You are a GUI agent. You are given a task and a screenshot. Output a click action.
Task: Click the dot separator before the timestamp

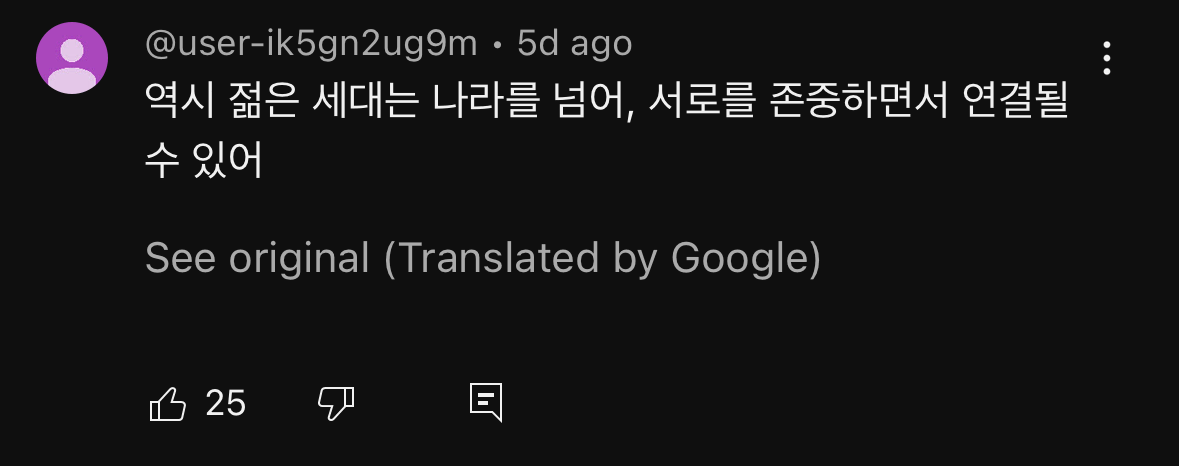(x=497, y=45)
